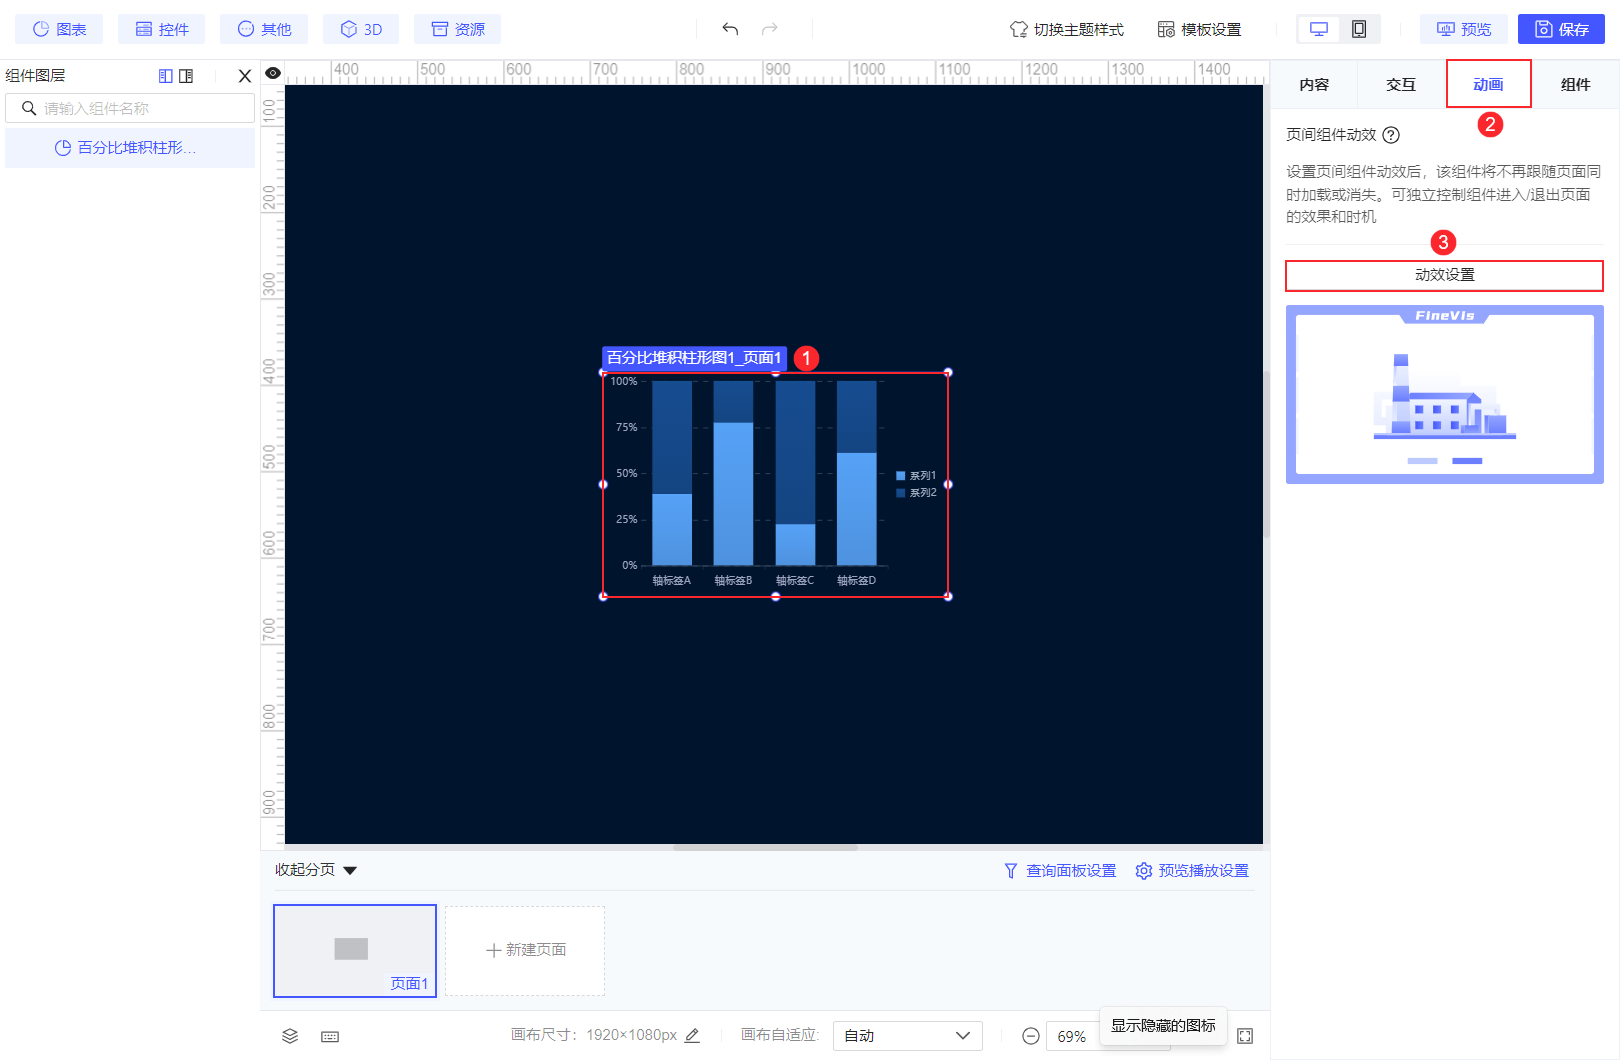The width and height of the screenshot is (1620, 1060).
Task: Select the 页面1 page thumbnail
Action: (355, 951)
